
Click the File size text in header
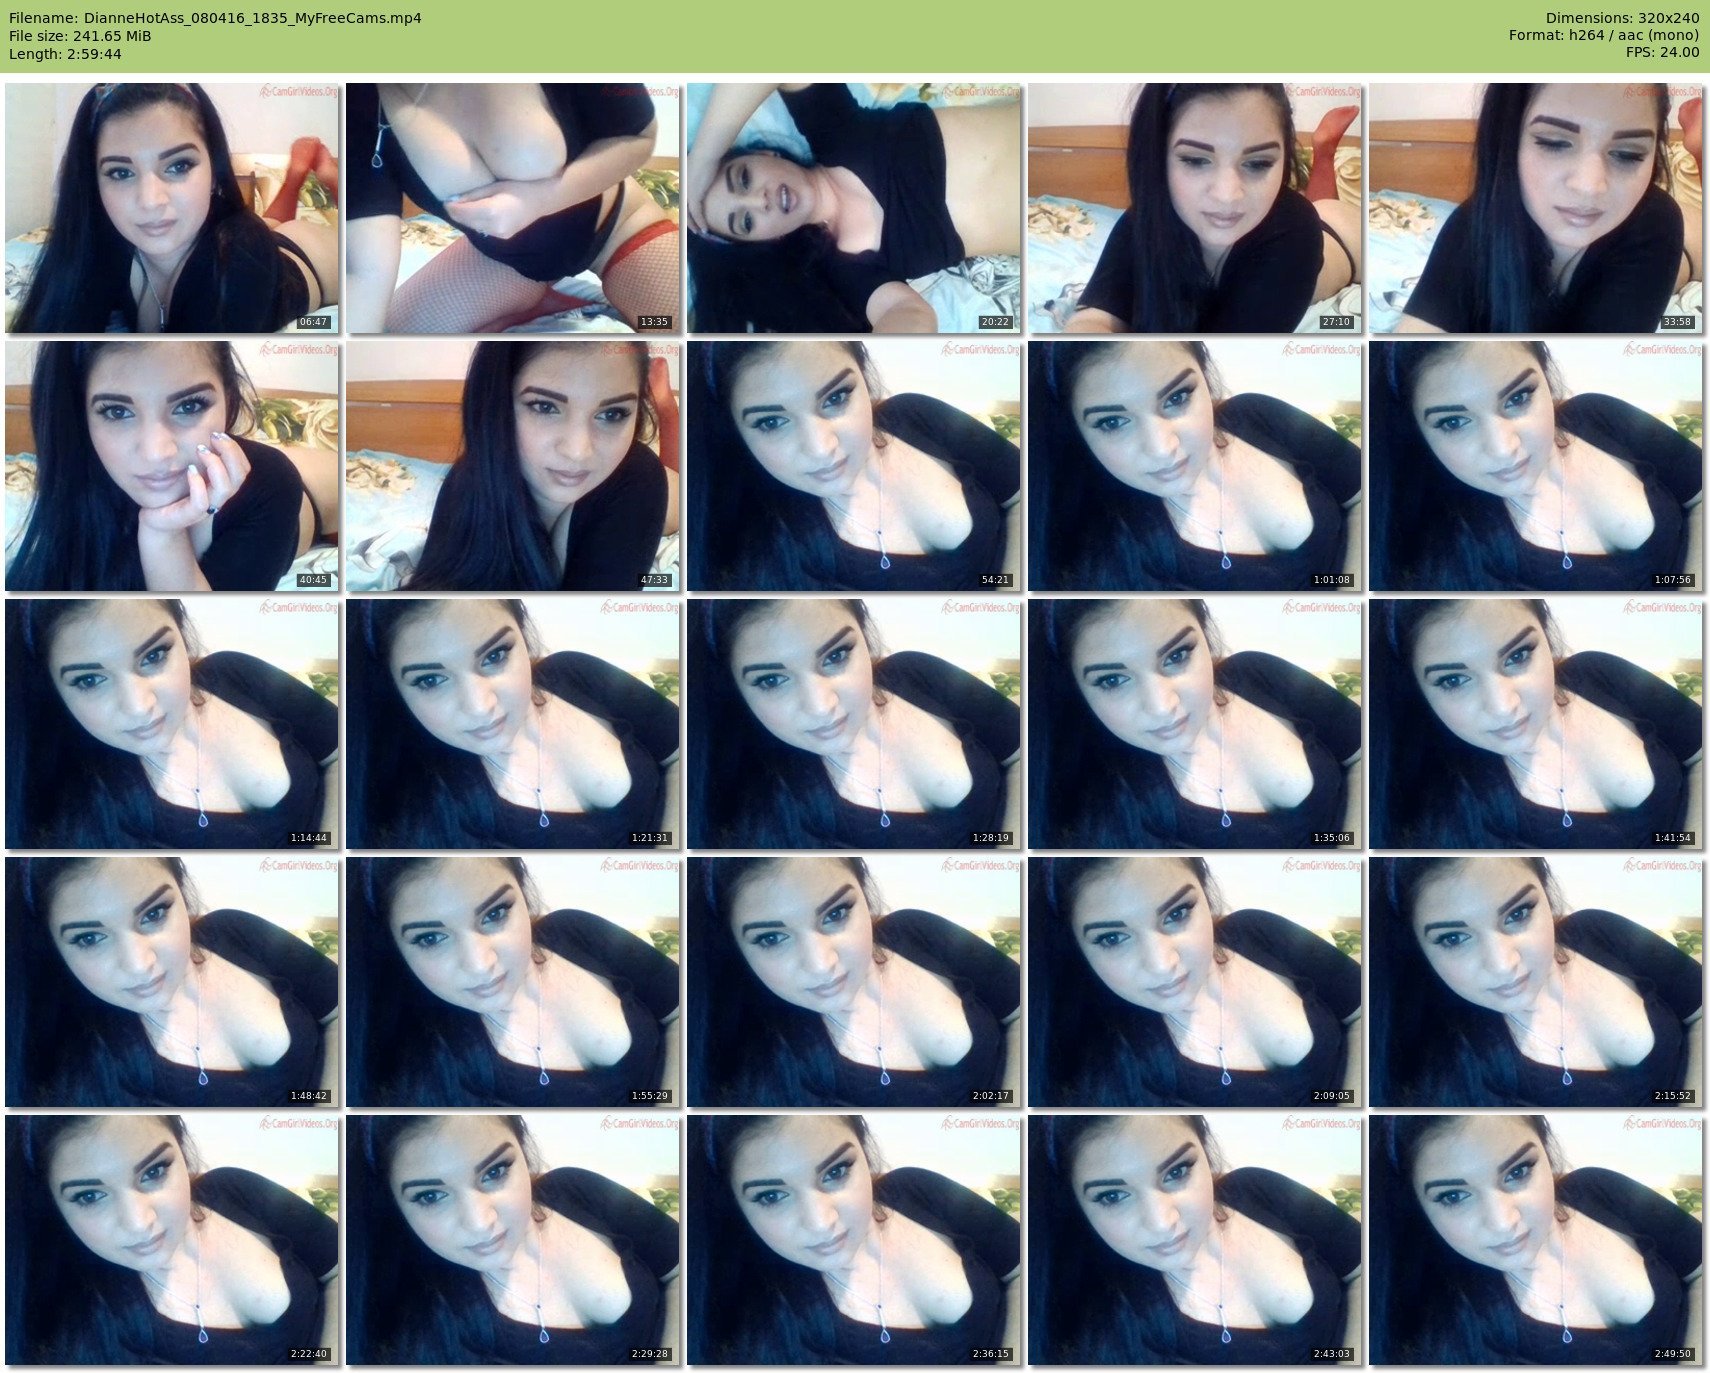[x=80, y=36]
